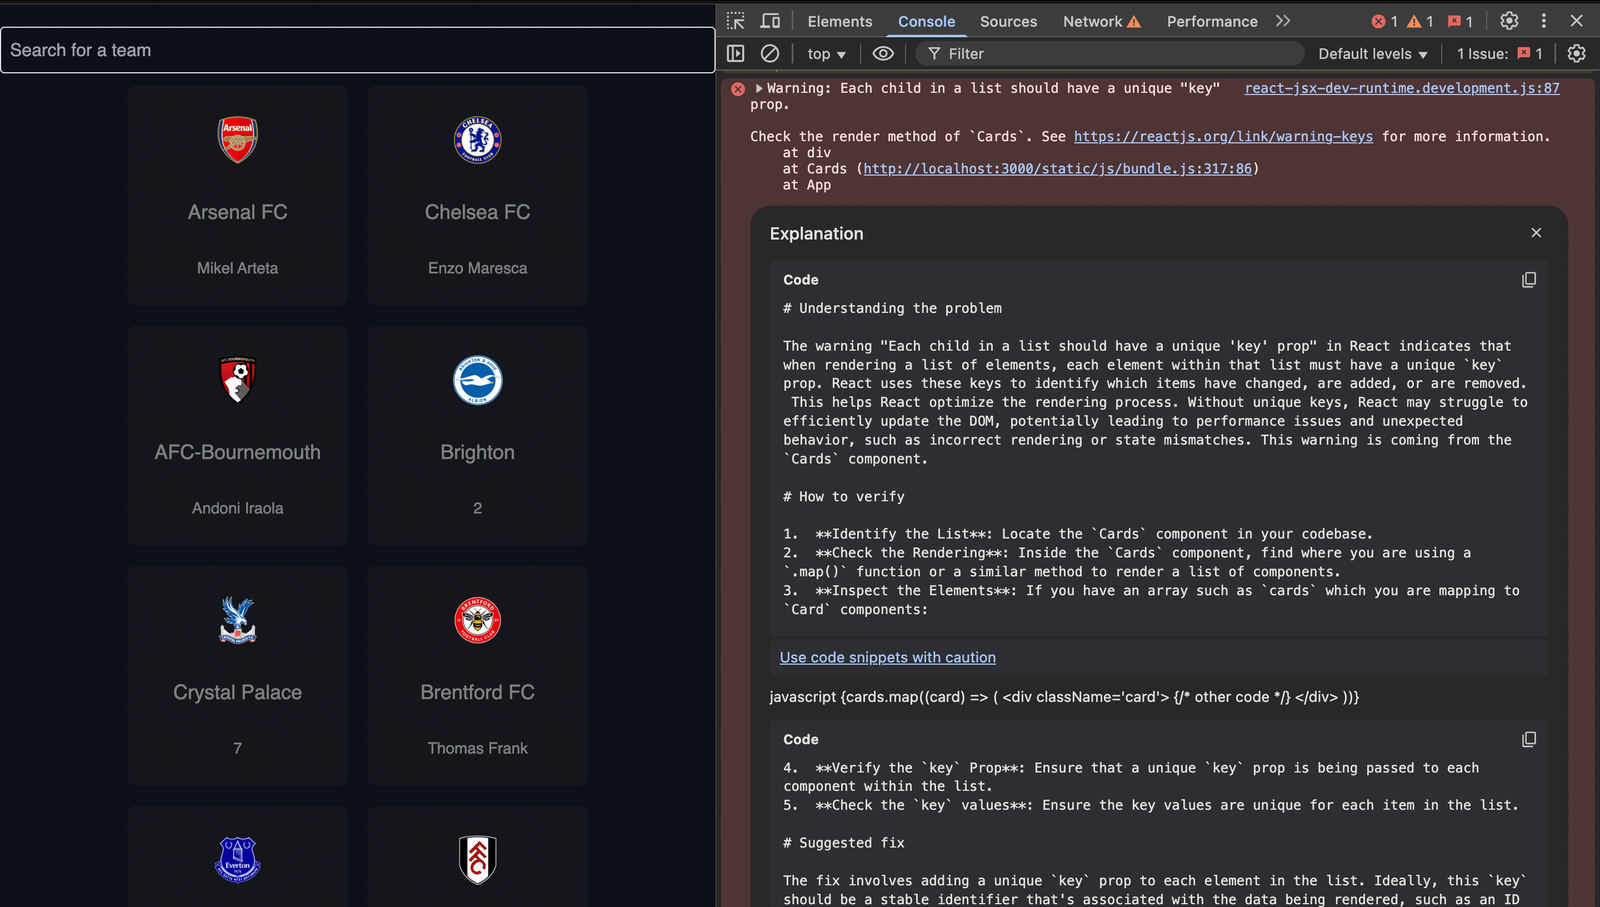Click the Brentford crest
1600x907 pixels.
click(x=478, y=620)
